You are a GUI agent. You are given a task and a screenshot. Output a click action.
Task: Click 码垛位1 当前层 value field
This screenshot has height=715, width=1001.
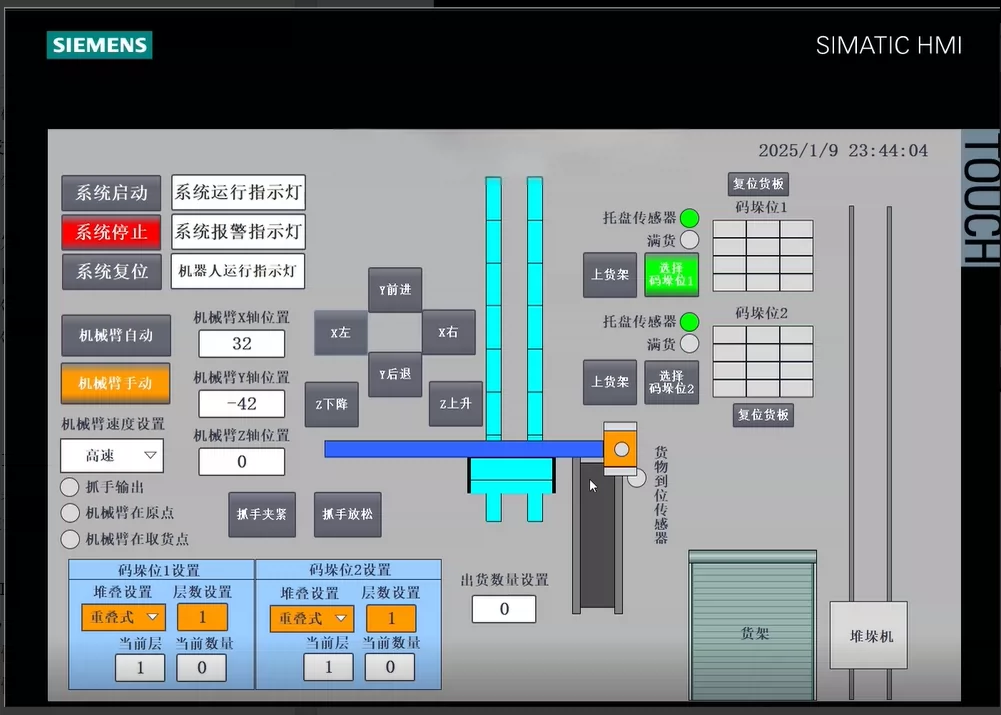pyautogui.click(x=140, y=668)
